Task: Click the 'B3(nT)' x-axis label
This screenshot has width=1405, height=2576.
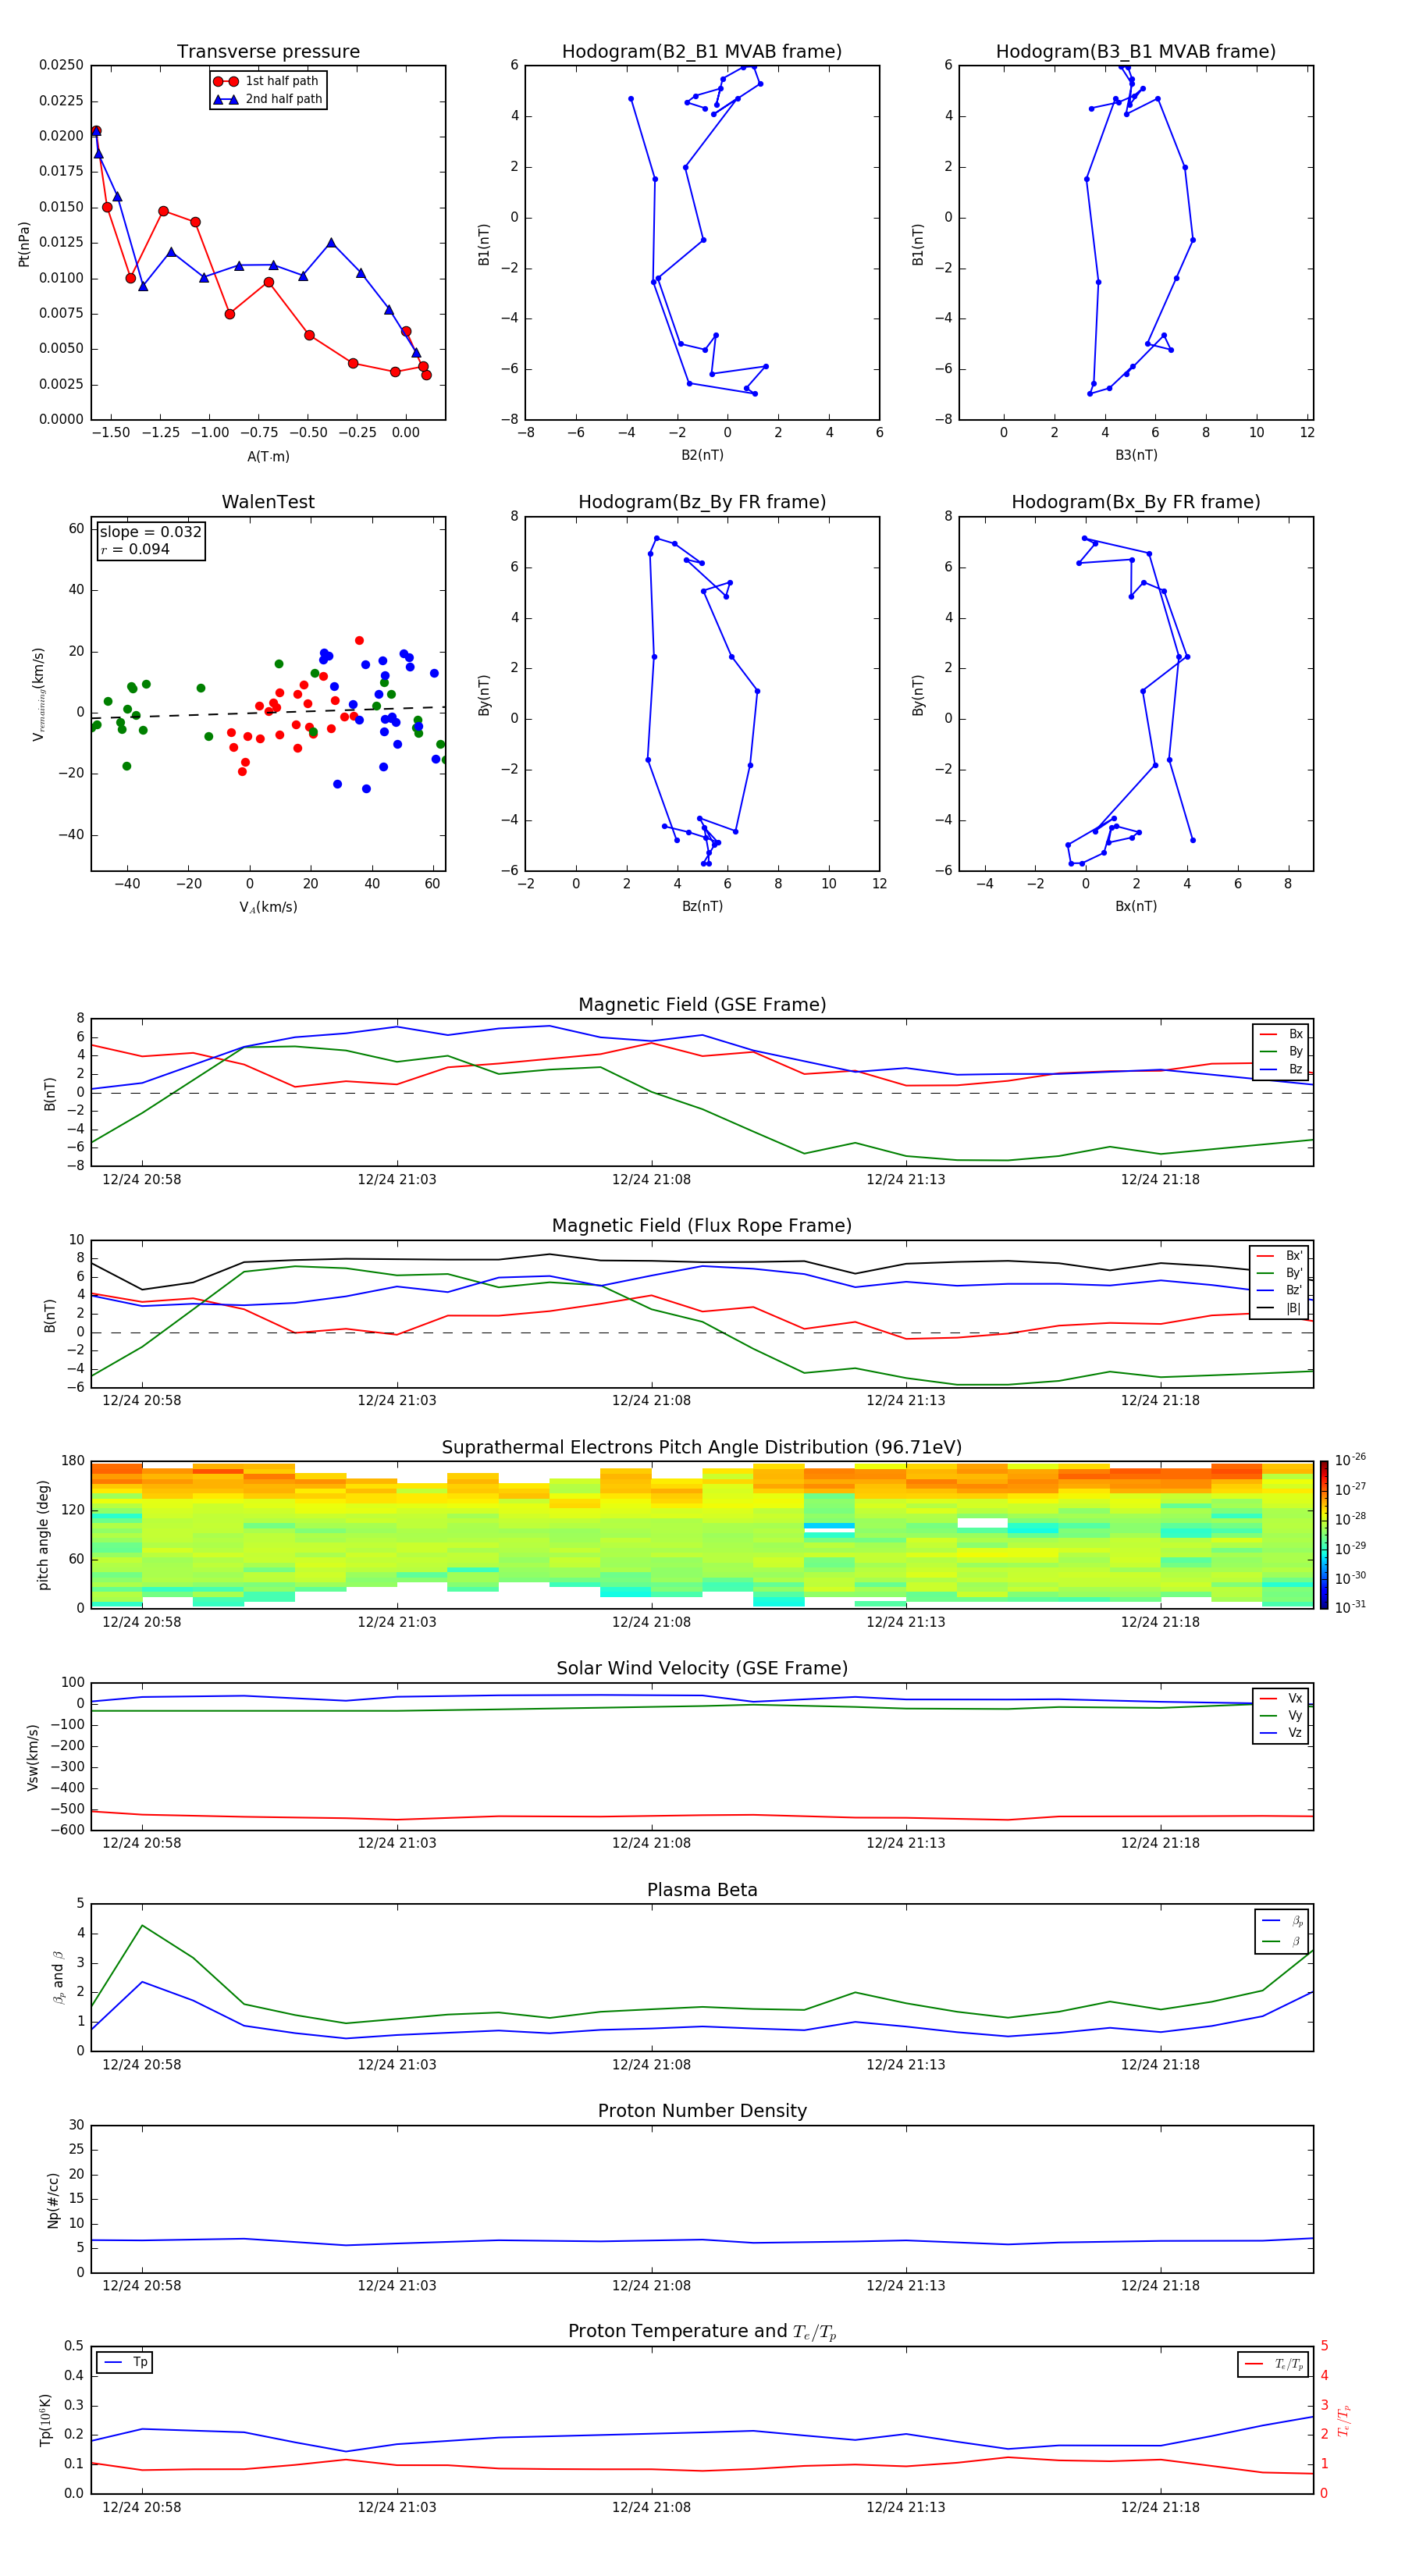Action: click(x=1136, y=455)
